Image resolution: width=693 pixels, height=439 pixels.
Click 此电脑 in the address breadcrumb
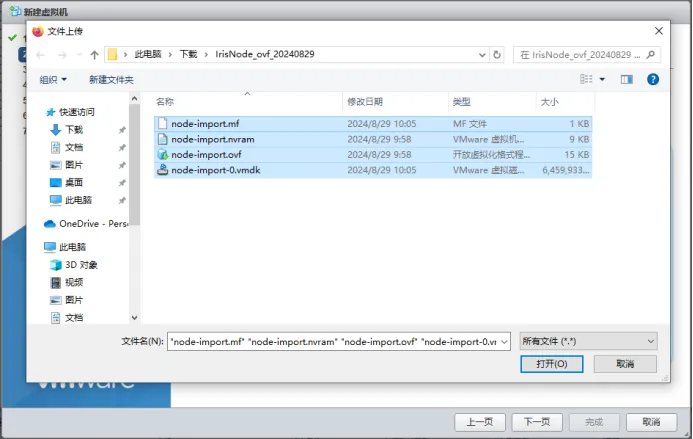[x=148, y=54]
